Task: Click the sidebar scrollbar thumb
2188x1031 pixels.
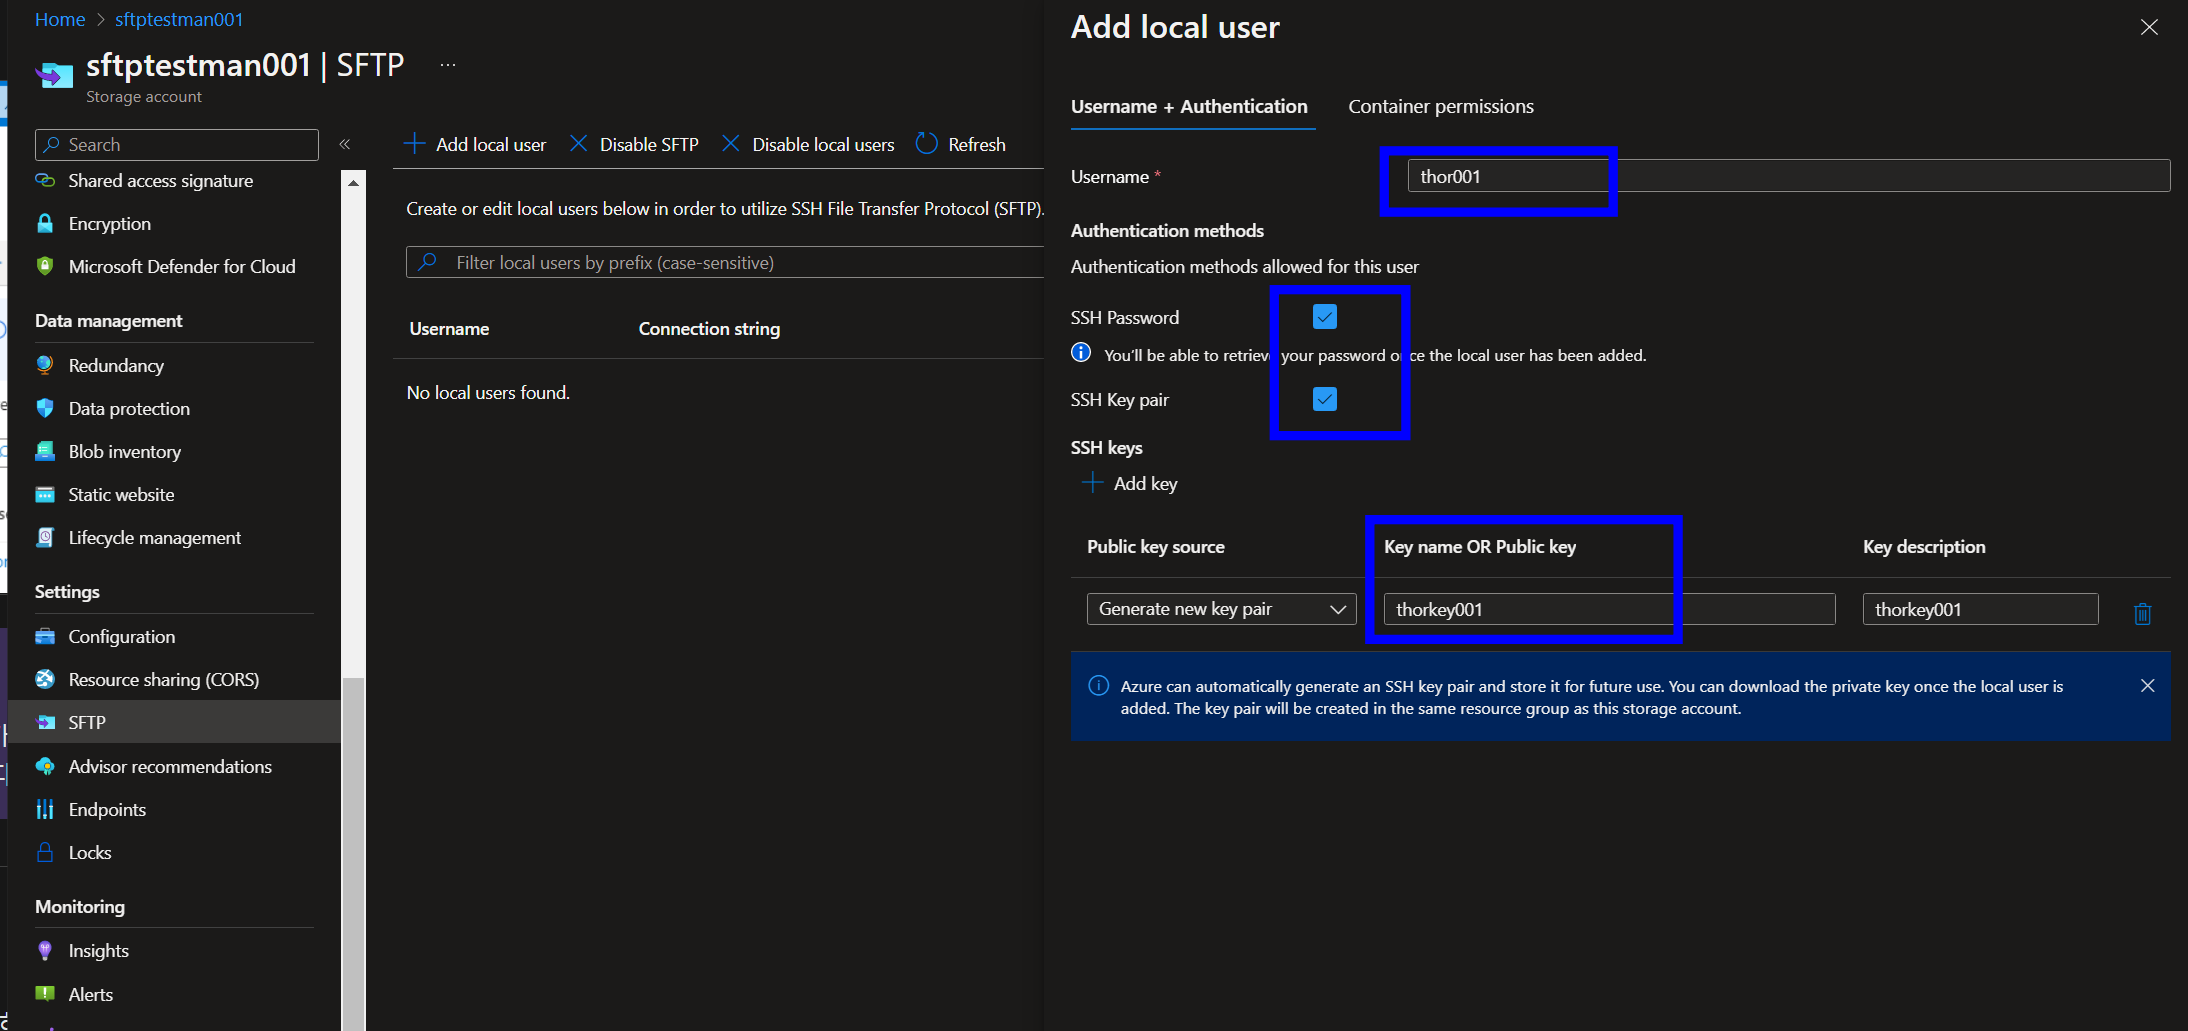Action: pyautogui.click(x=353, y=853)
